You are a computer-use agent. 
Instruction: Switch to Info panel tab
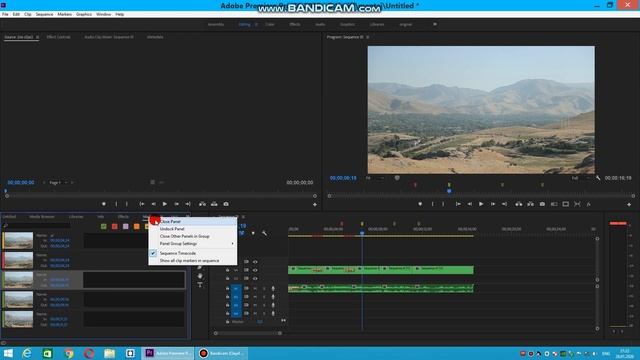[100, 217]
